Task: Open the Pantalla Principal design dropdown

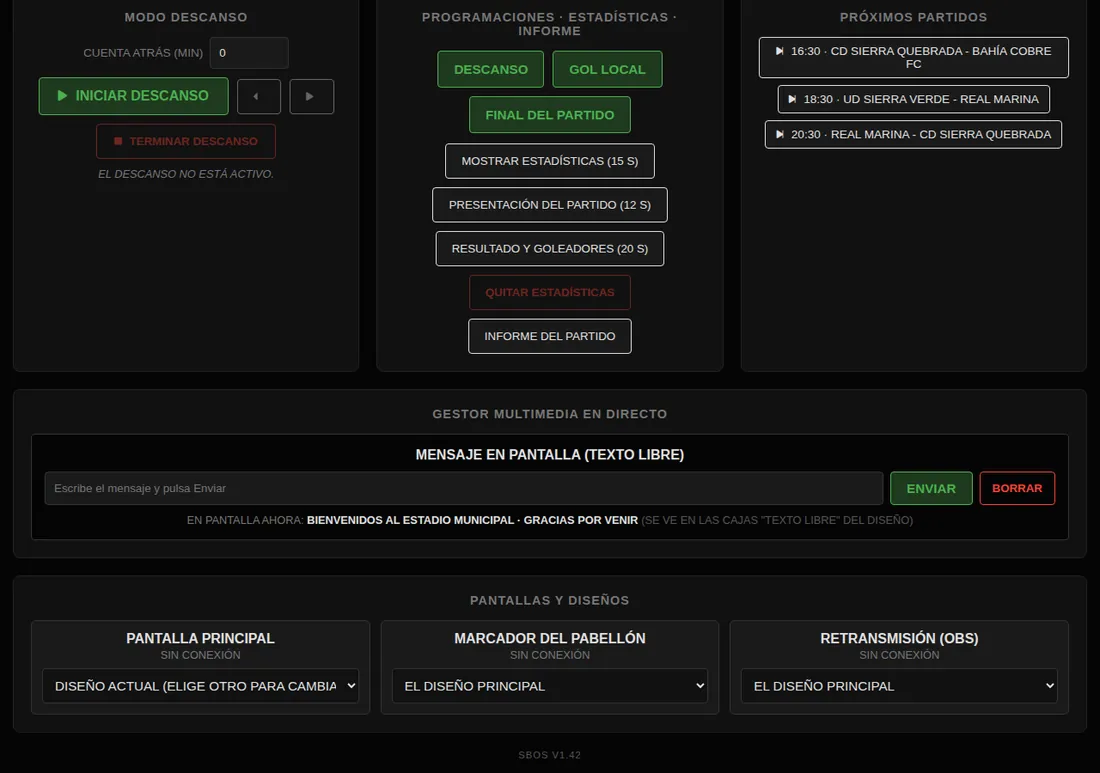Action: click(201, 686)
